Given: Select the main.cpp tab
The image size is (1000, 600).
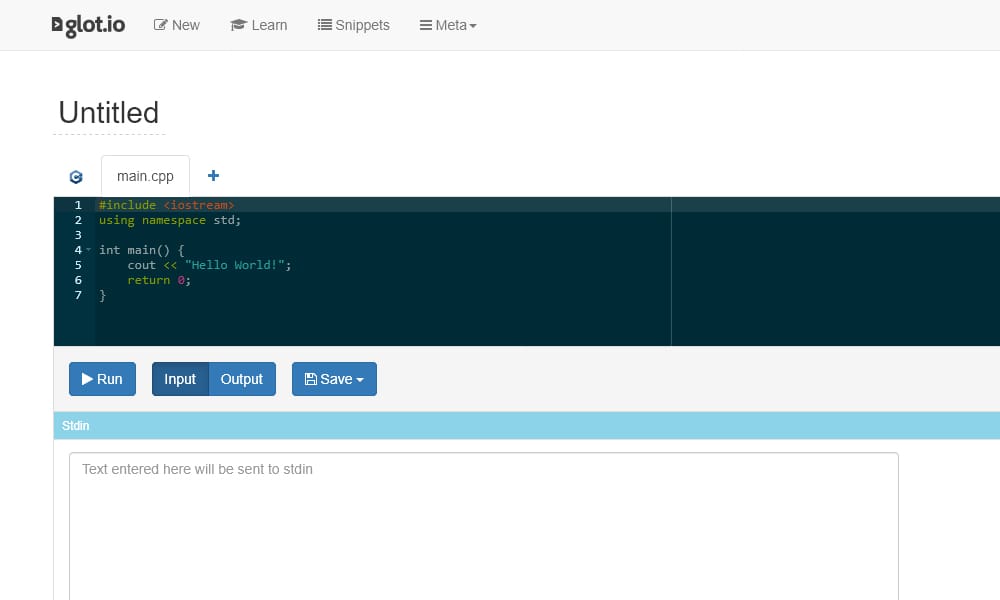Looking at the screenshot, I should [145, 176].
